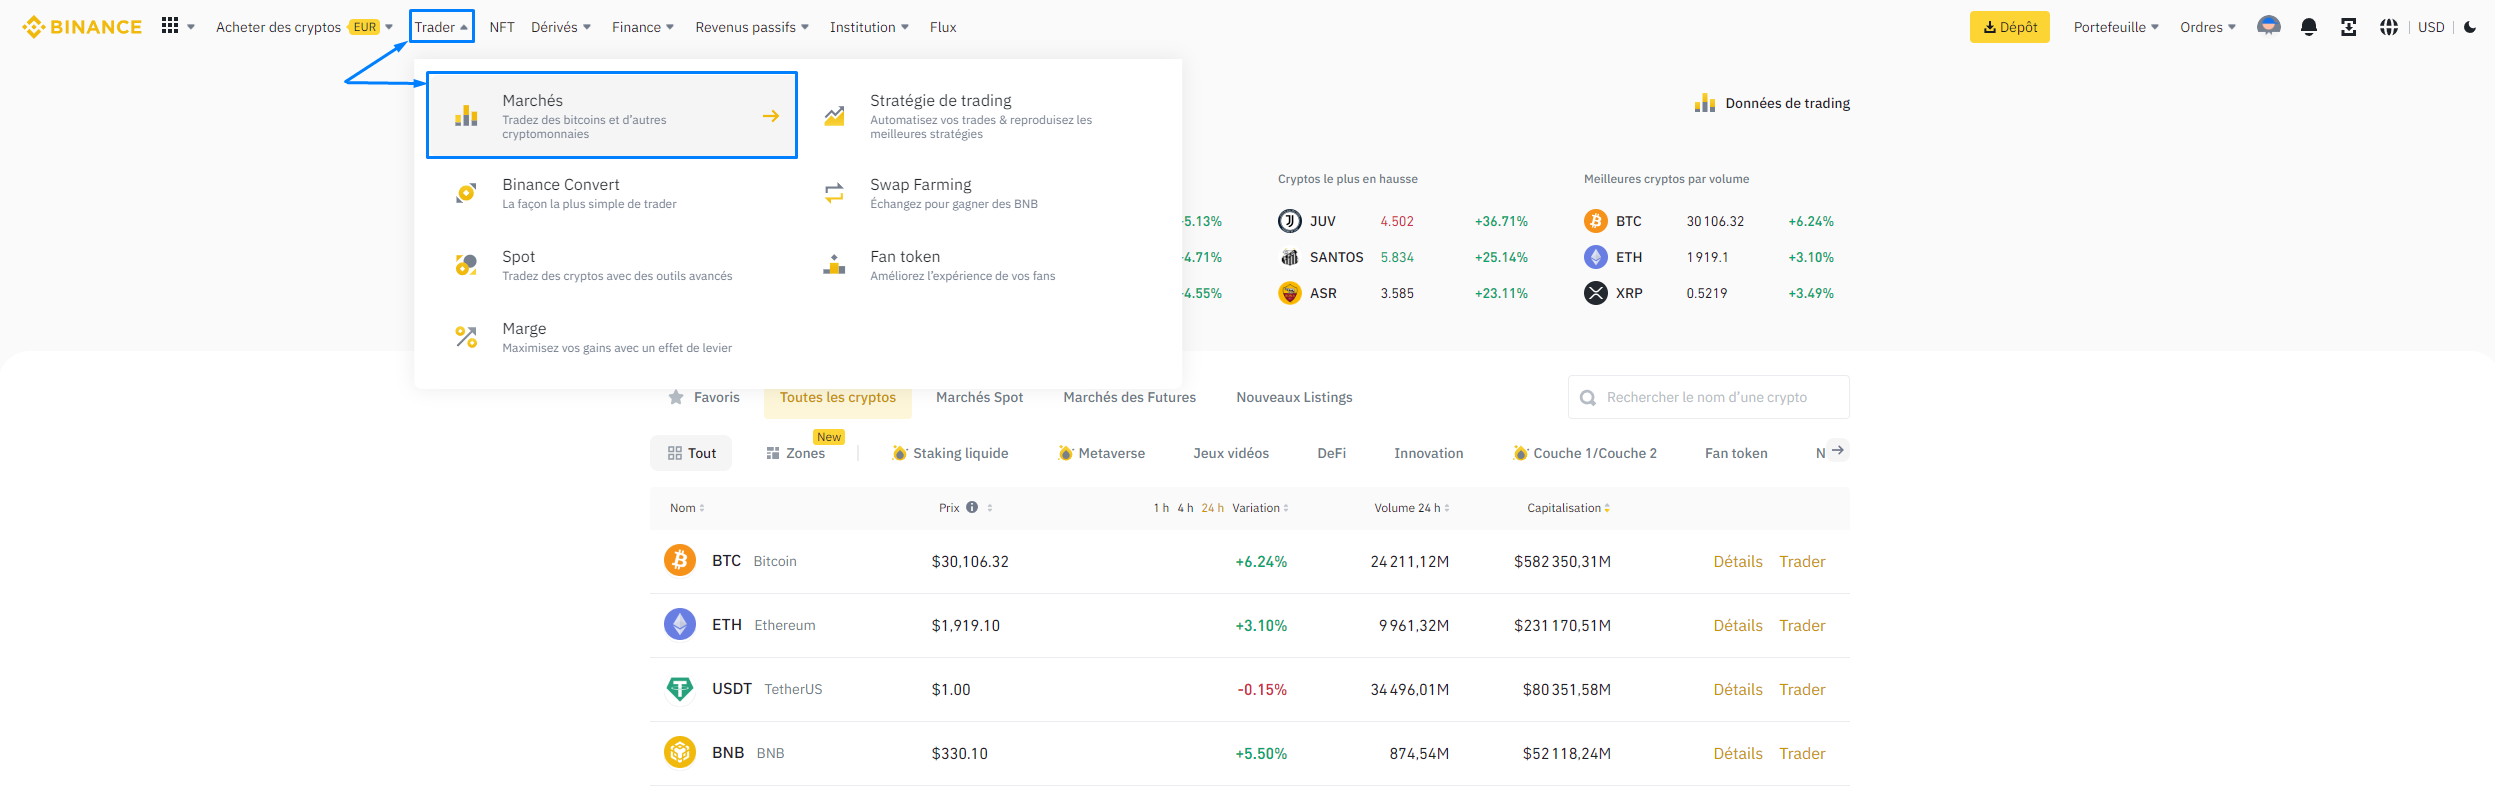Select the 4 h variation period
This screenshot has width=2495, height=793.
pos(1185,508)
